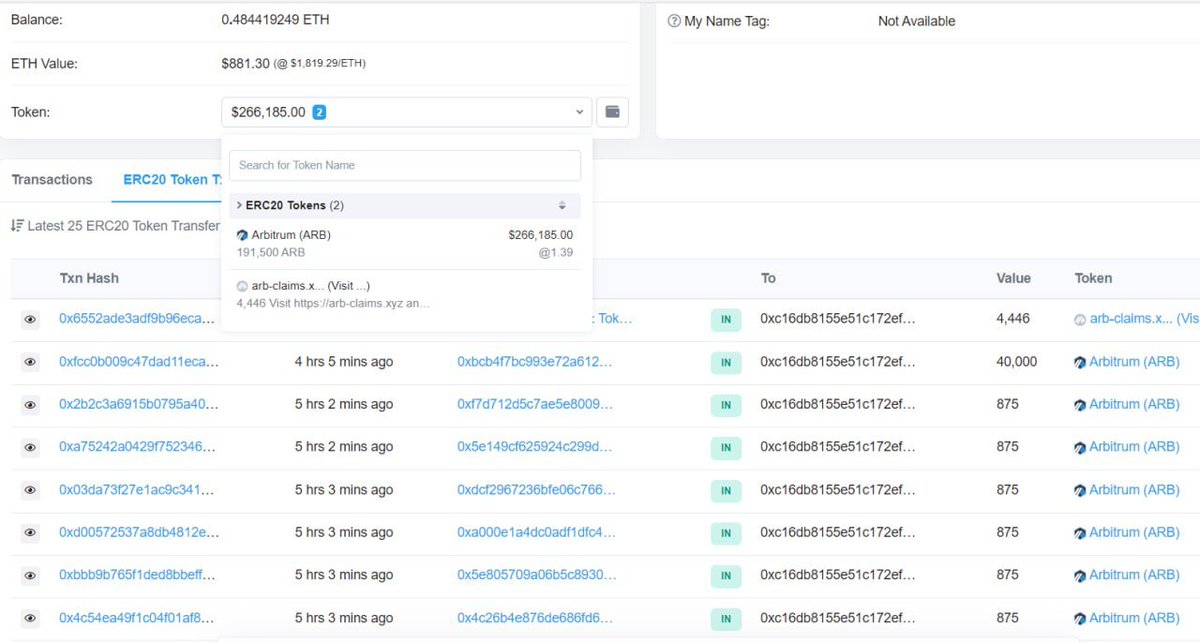Screen dimensions: 1200x643
Task: Click the Arbitrum icon in row 0xbbb9b765f1ded8bbeff
Action: pyautogui.click(x=1080, y=575)
